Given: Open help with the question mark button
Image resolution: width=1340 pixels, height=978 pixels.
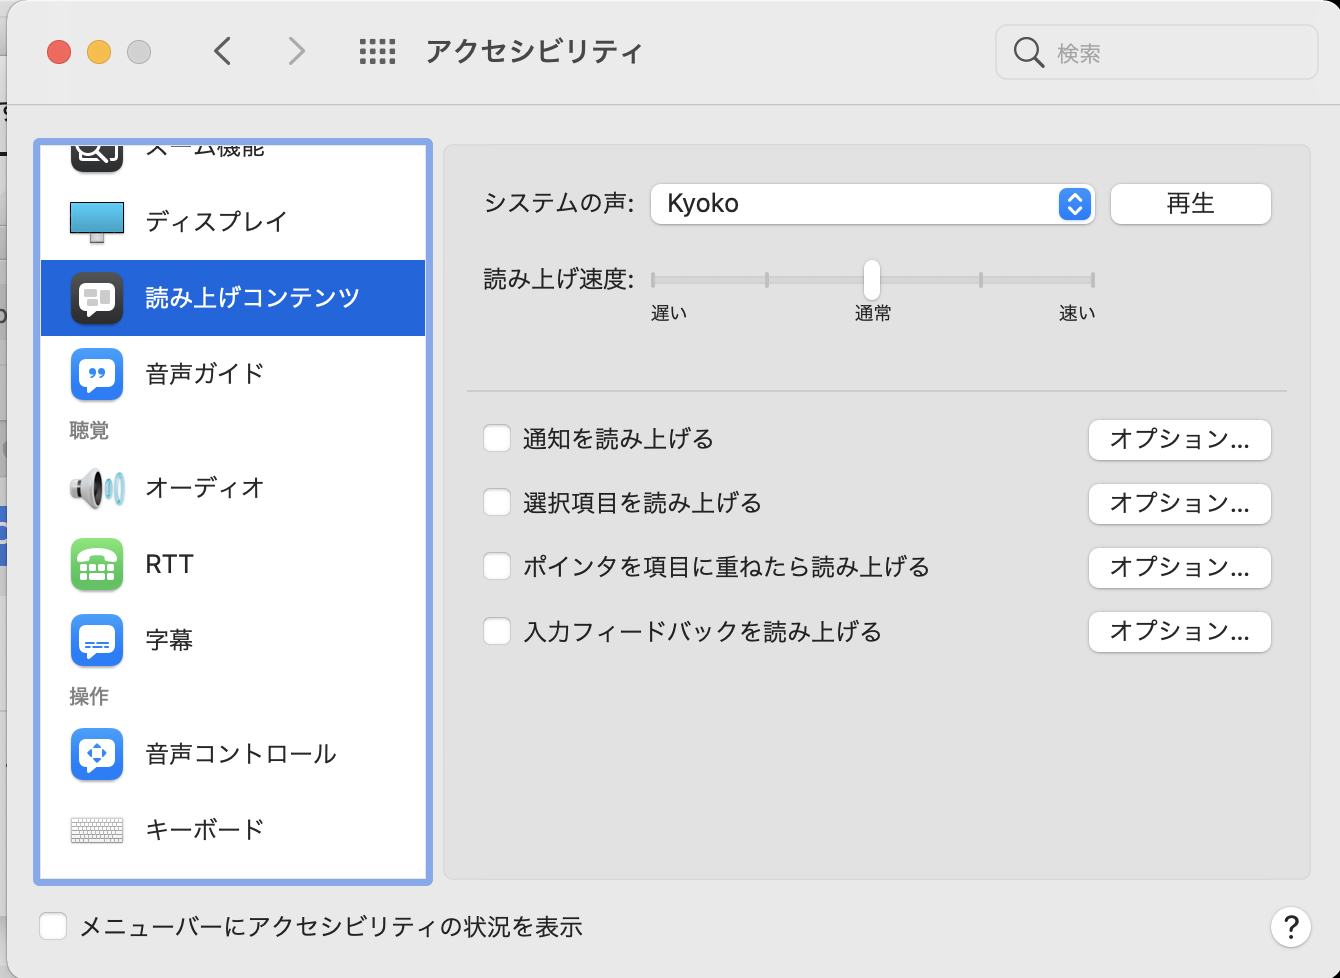Looking at the screenshot, I should point(1290,927).
